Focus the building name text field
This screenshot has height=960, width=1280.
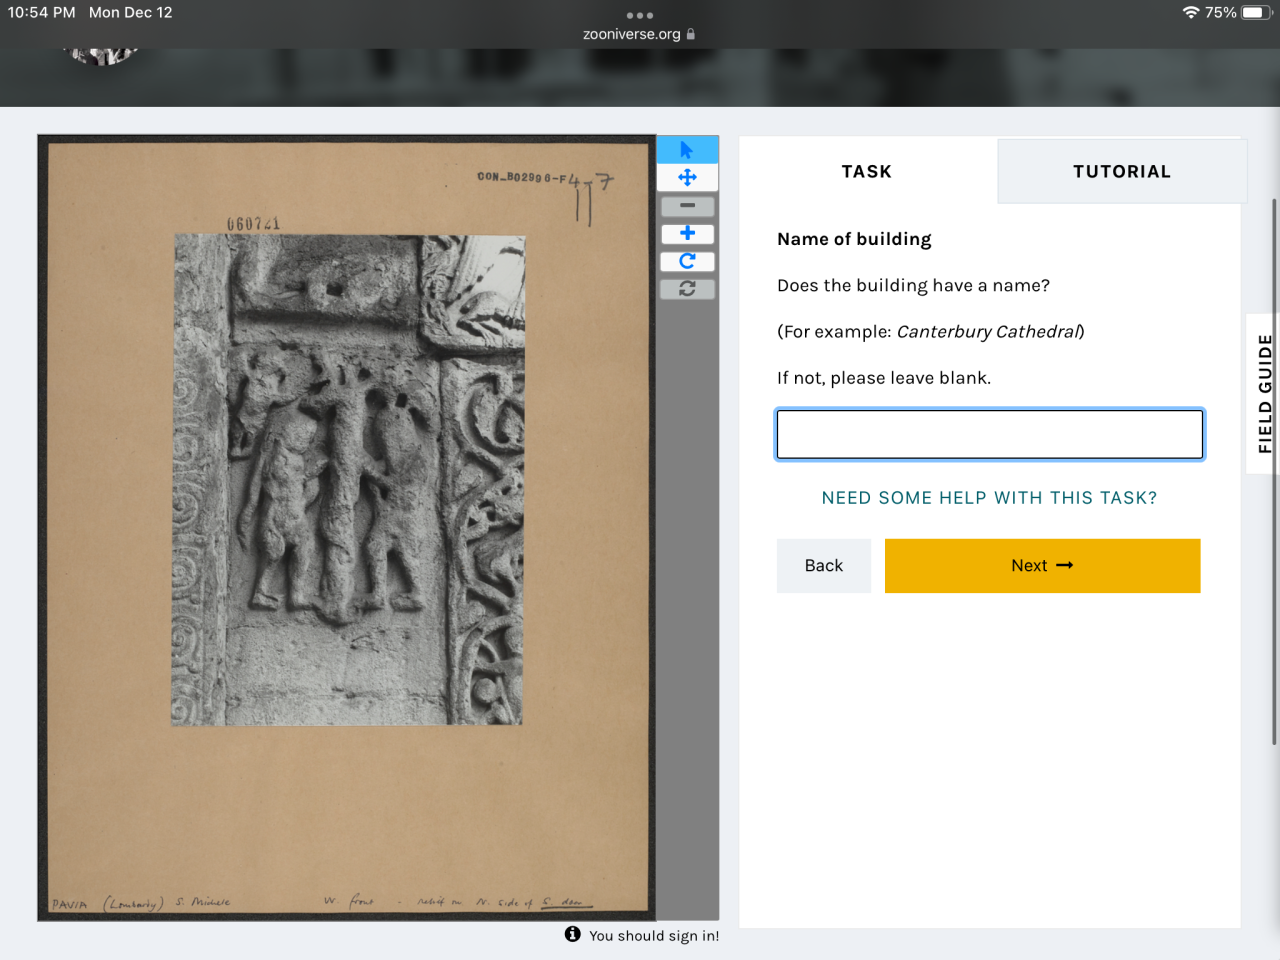point(990,435)
